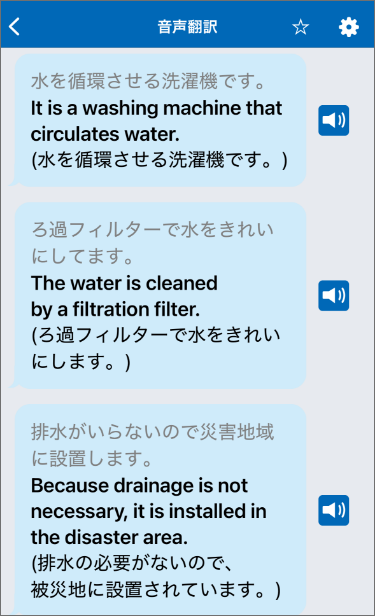
Task: Tap the gray source text 水を循環させる洗濯機です
Action: [x=149, y=81]
